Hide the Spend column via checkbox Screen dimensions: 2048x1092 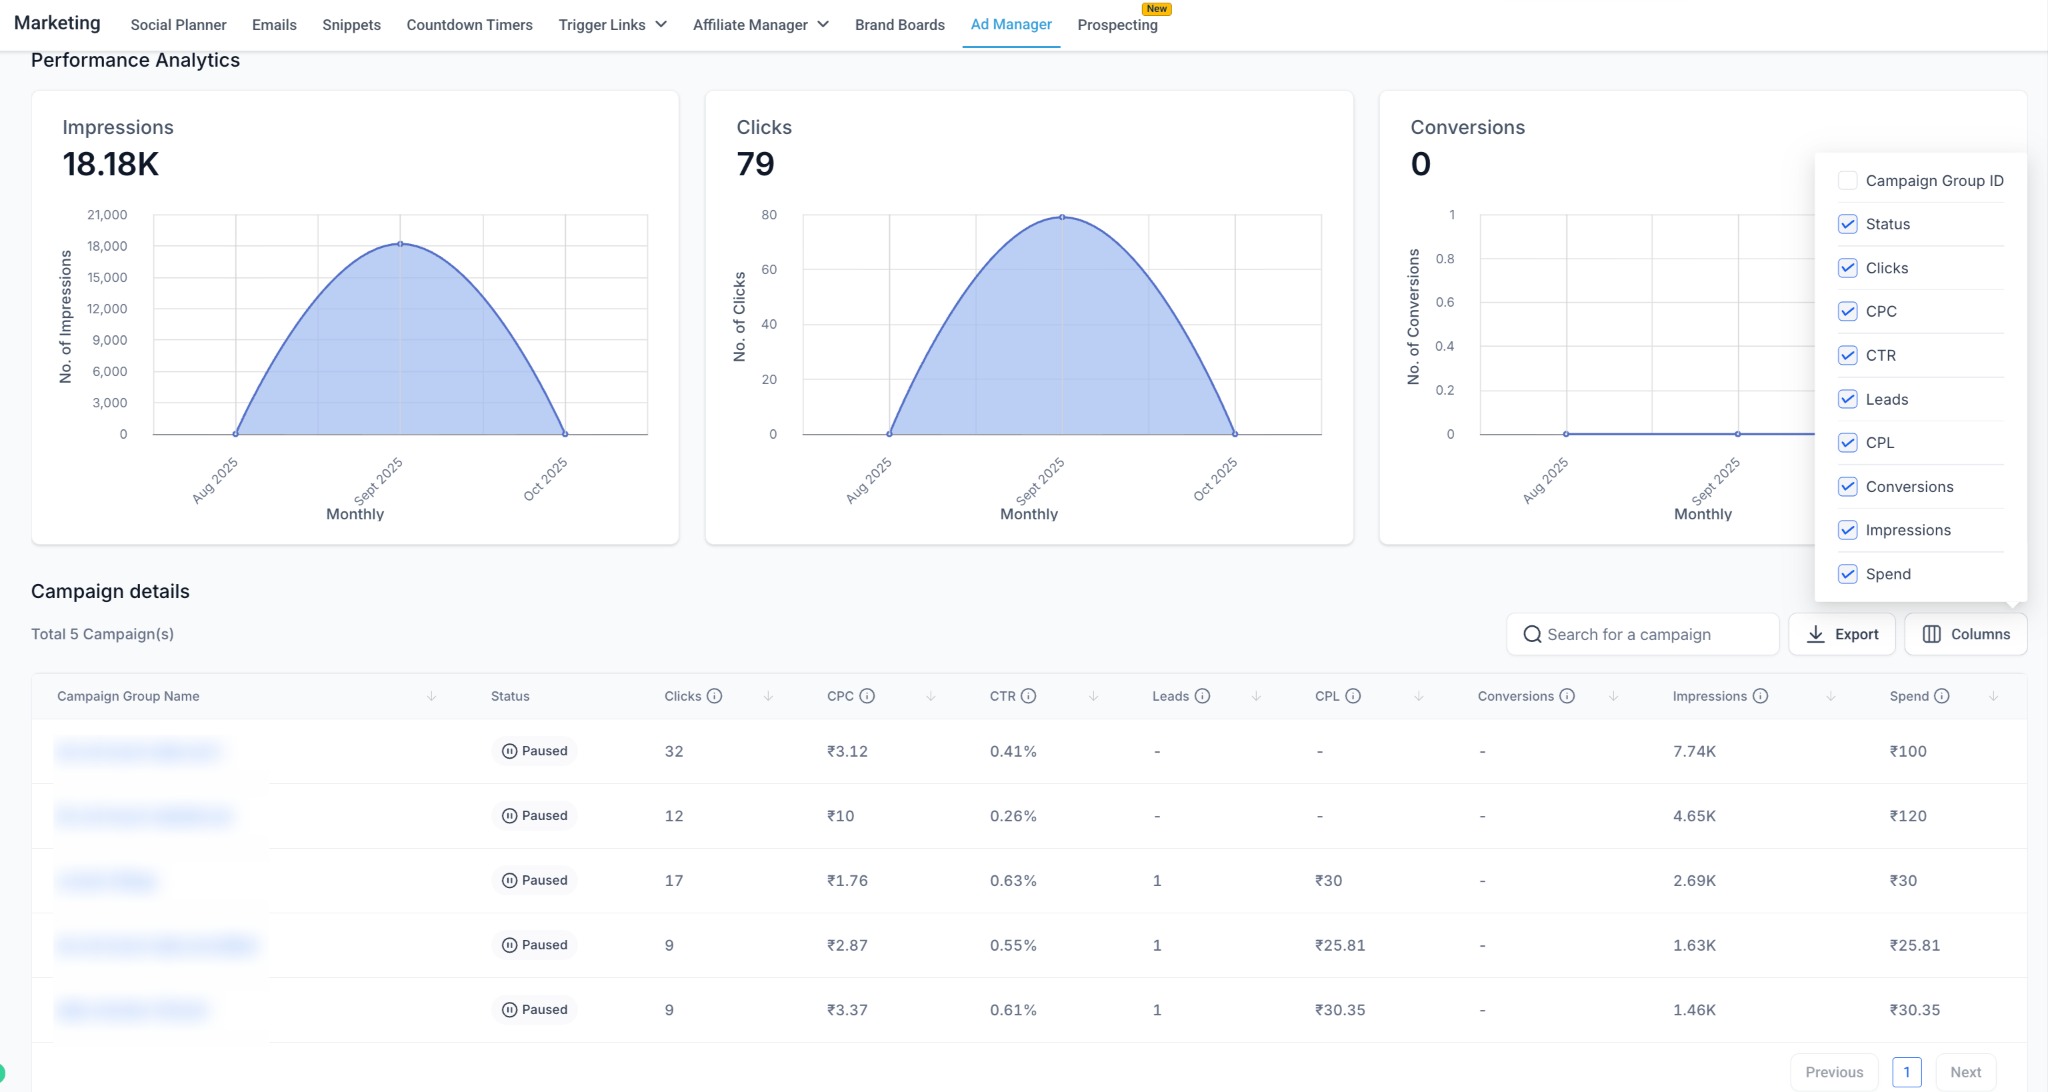pos(1847,574)
